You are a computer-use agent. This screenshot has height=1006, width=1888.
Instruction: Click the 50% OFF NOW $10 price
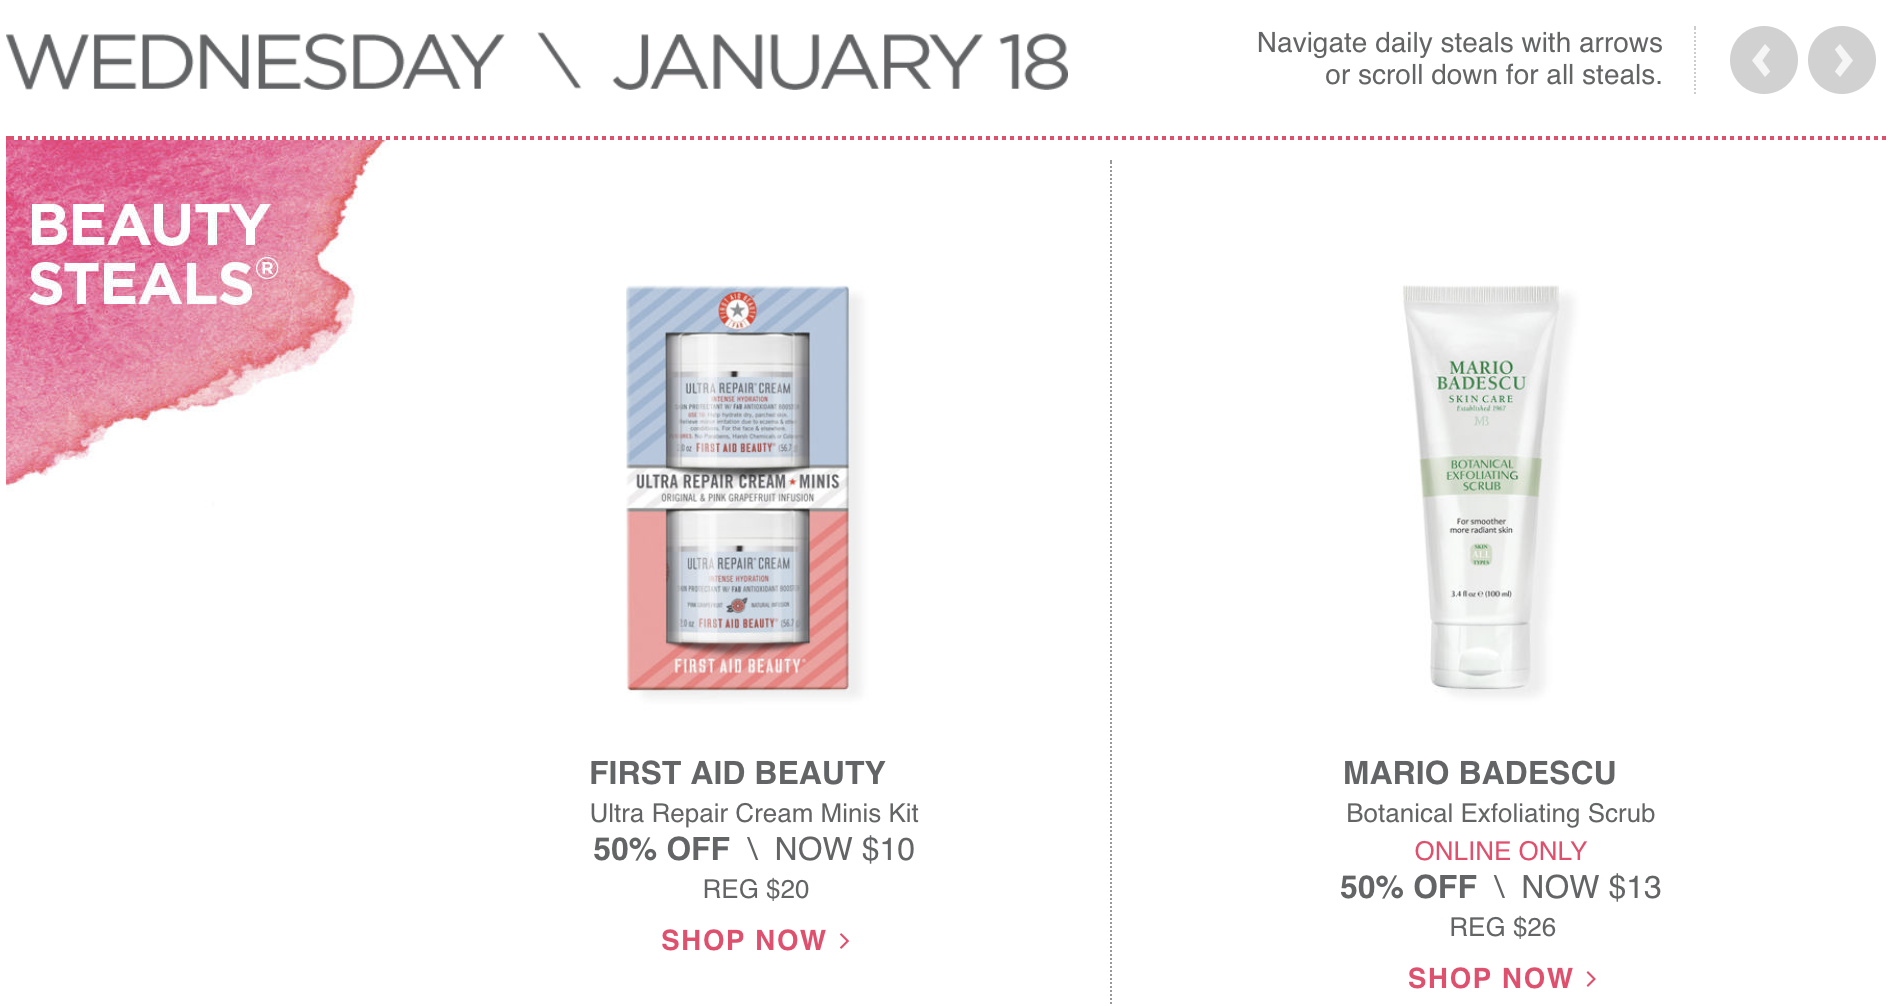(754, 850)
